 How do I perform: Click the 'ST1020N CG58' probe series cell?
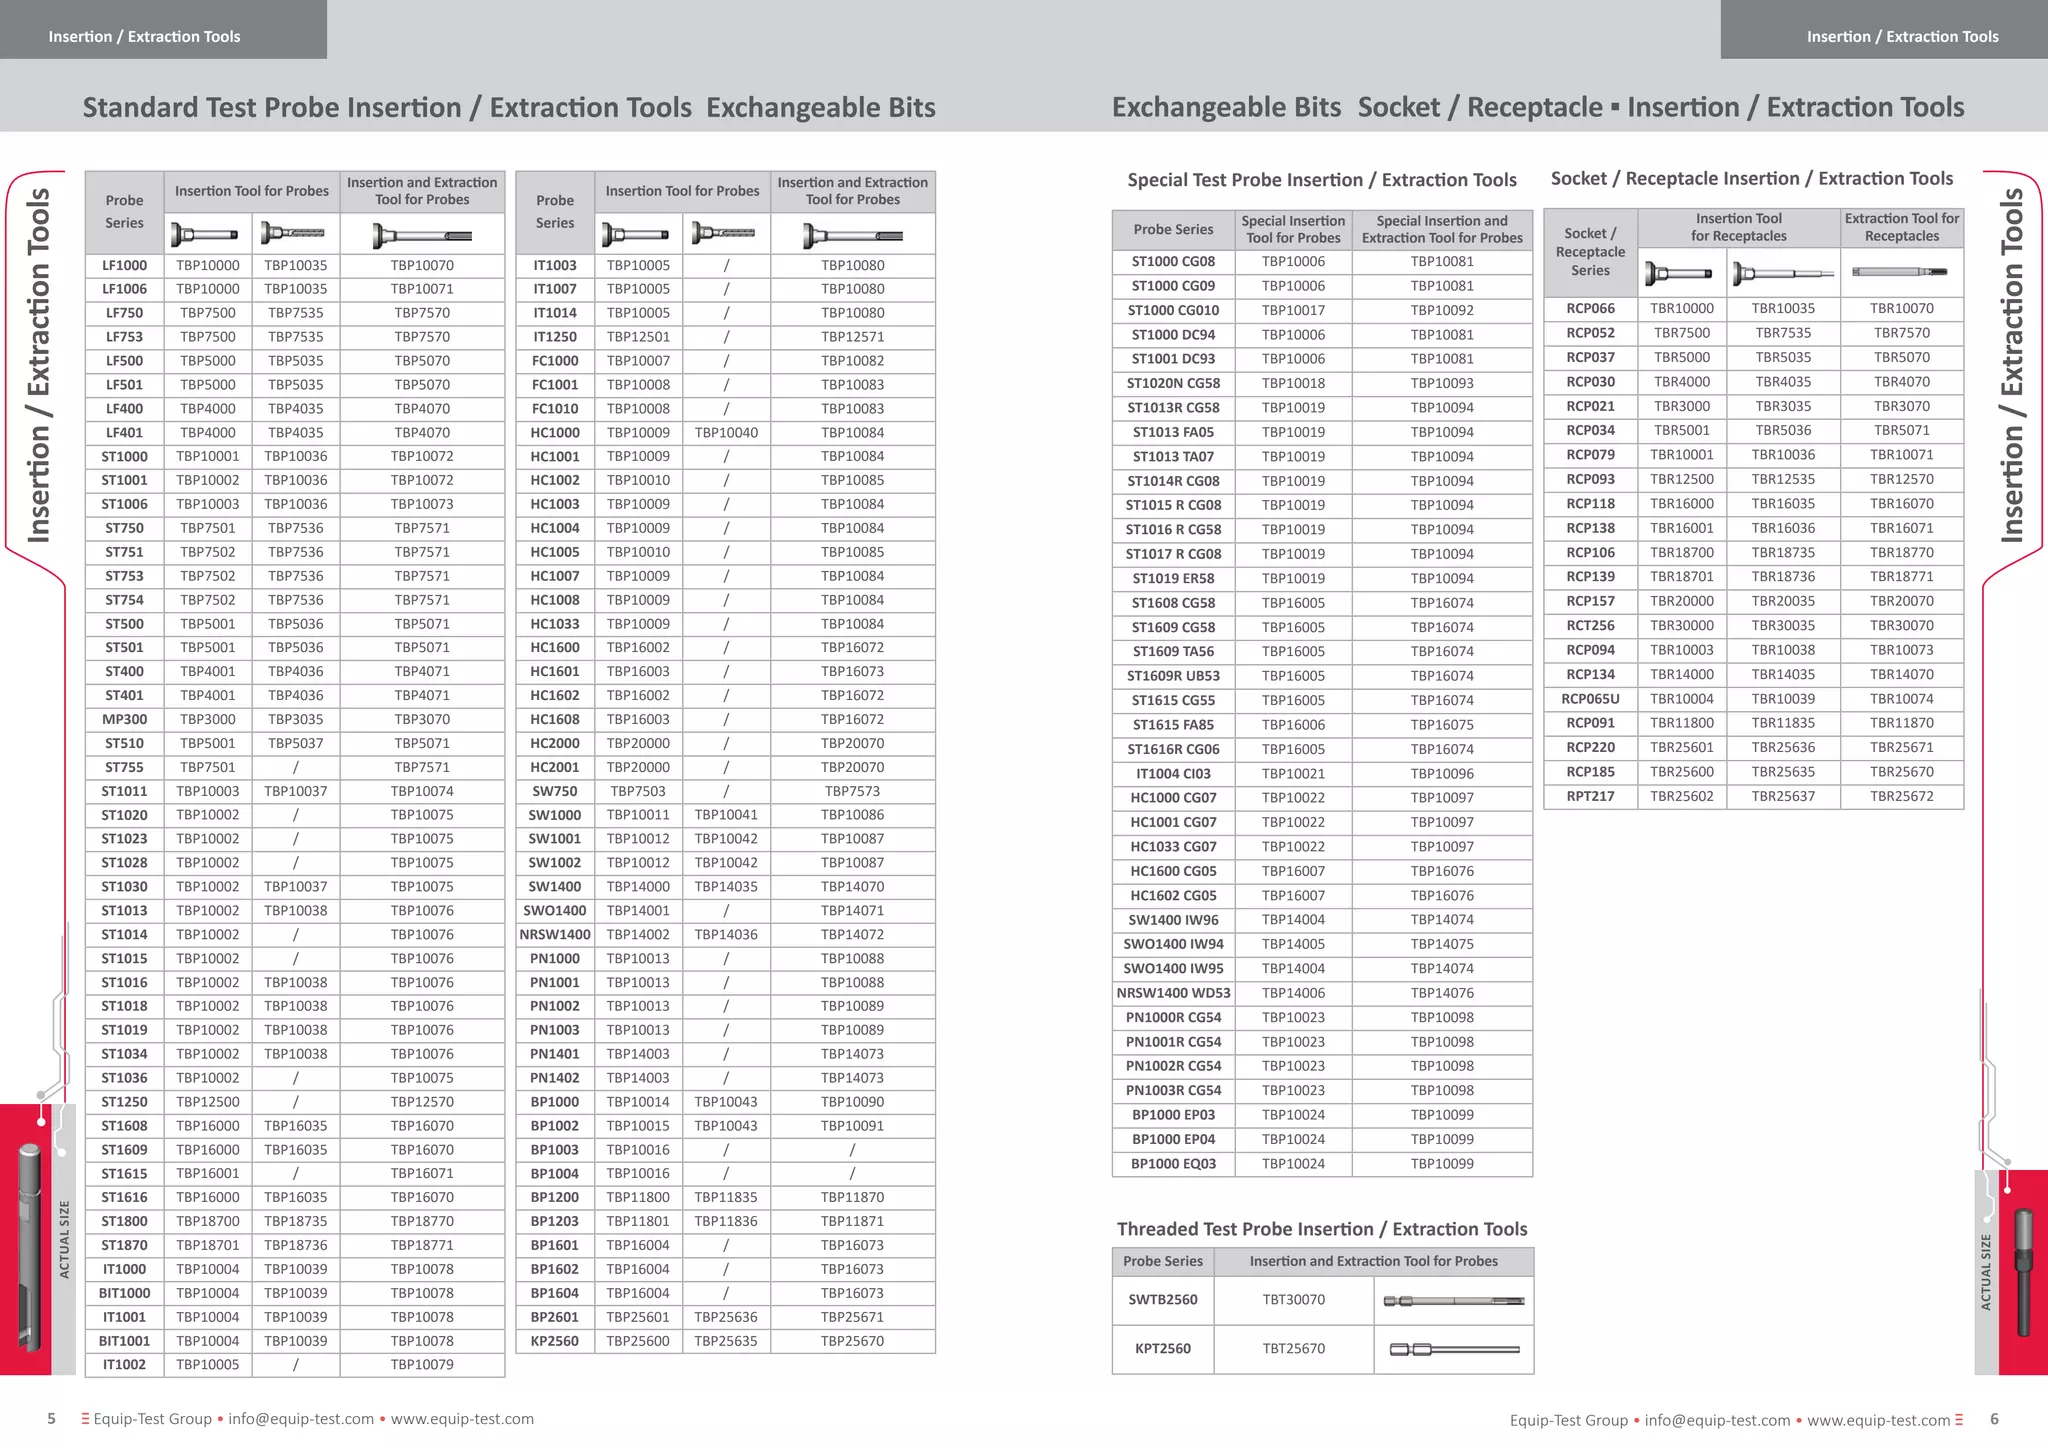(1174, 383)
